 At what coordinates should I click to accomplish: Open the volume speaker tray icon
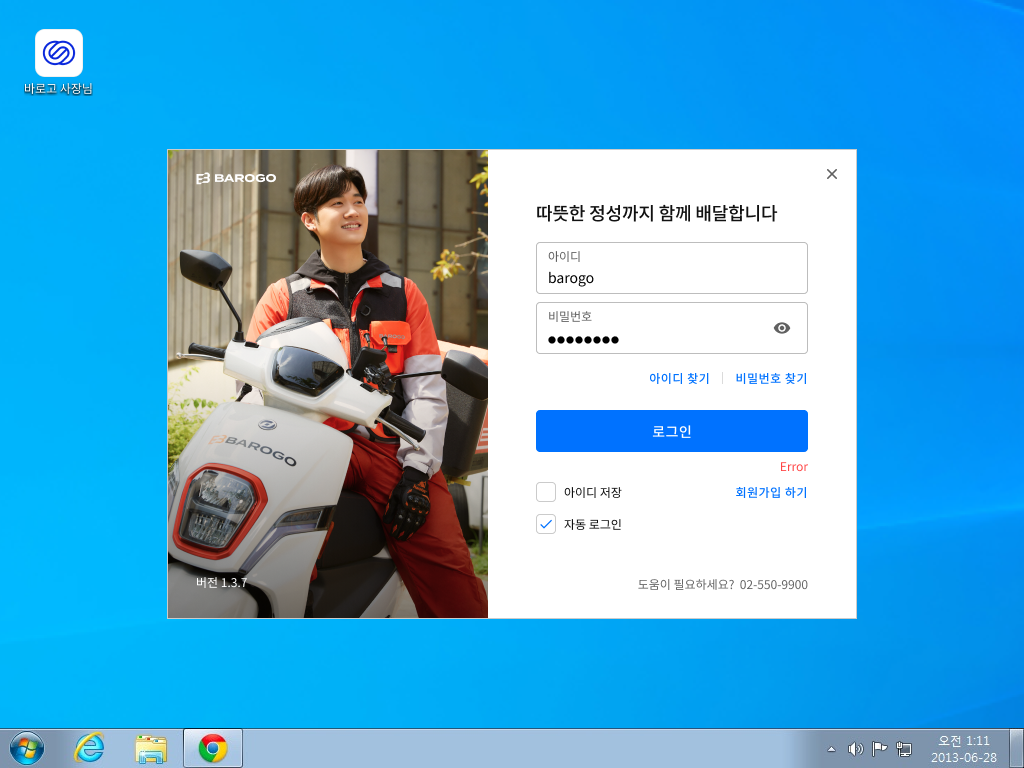[855, 749]
